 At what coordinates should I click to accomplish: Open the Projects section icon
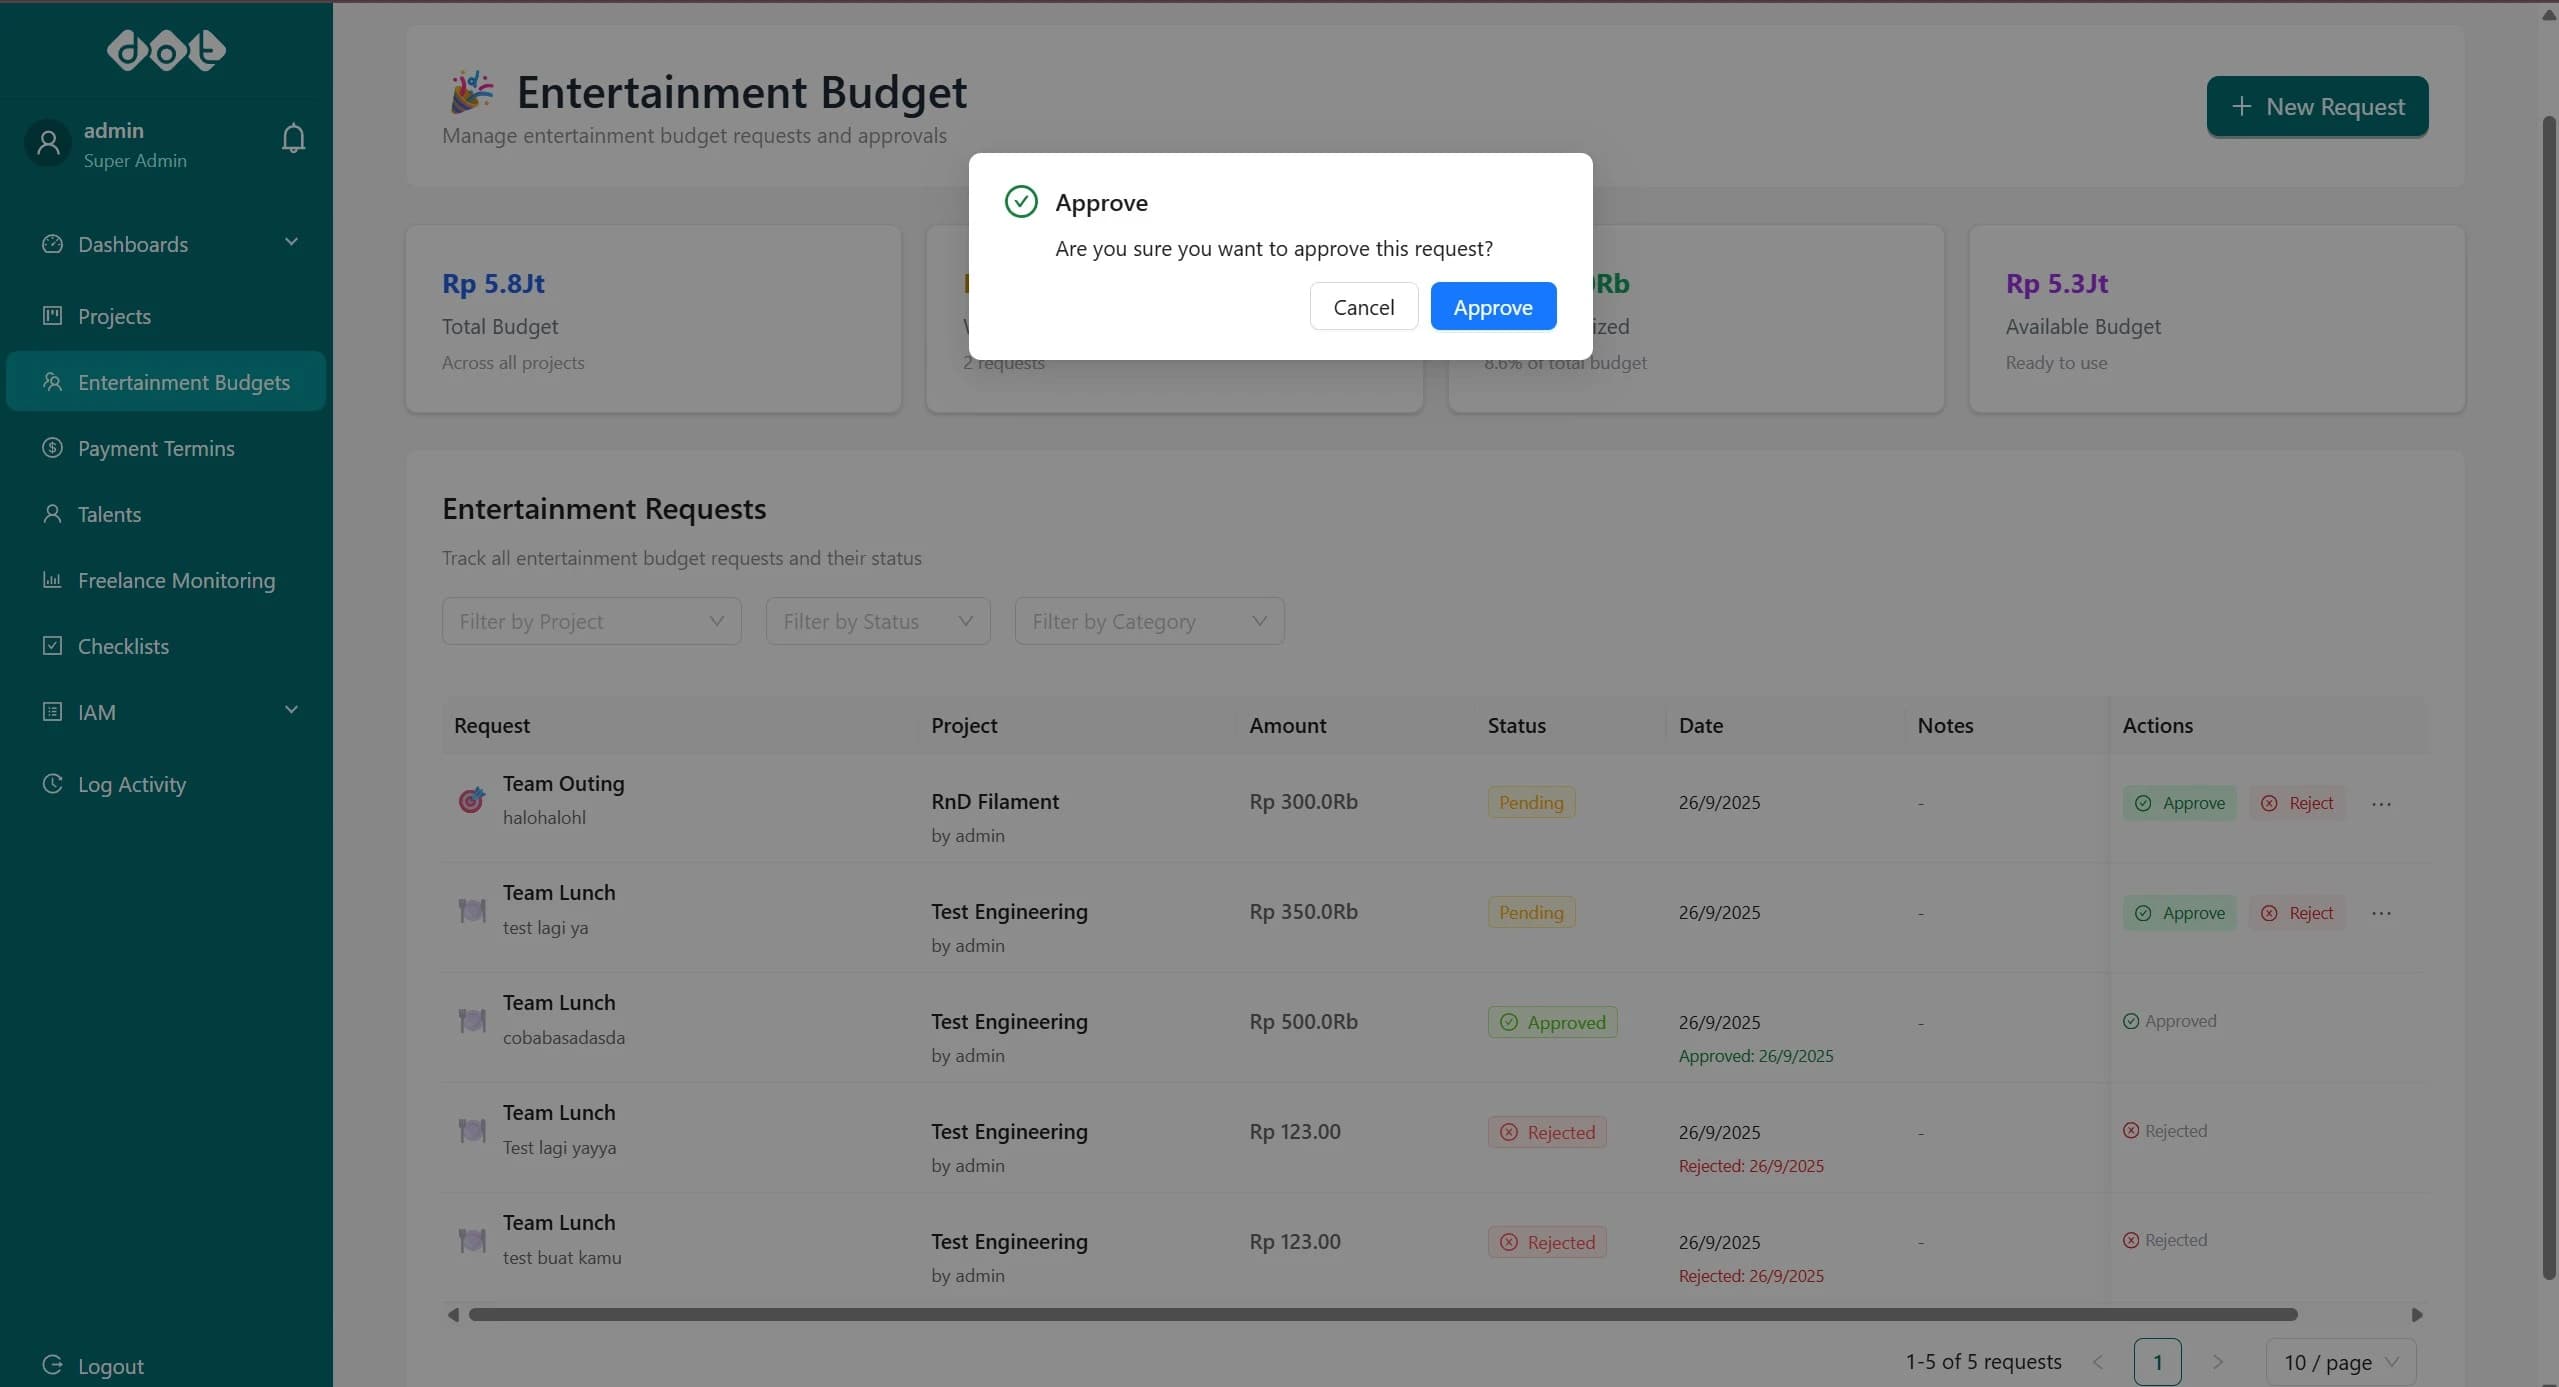click(53, 316)
